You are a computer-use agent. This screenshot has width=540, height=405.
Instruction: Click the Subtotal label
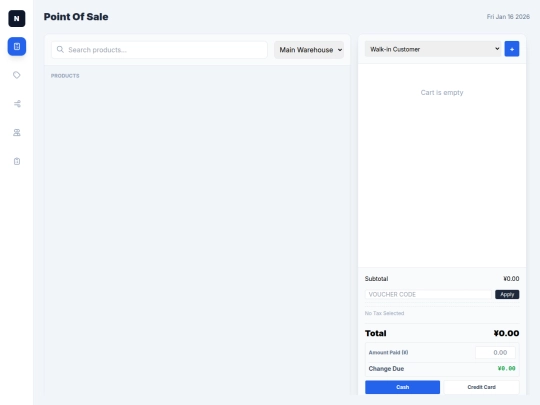click(x=376, y=279)
